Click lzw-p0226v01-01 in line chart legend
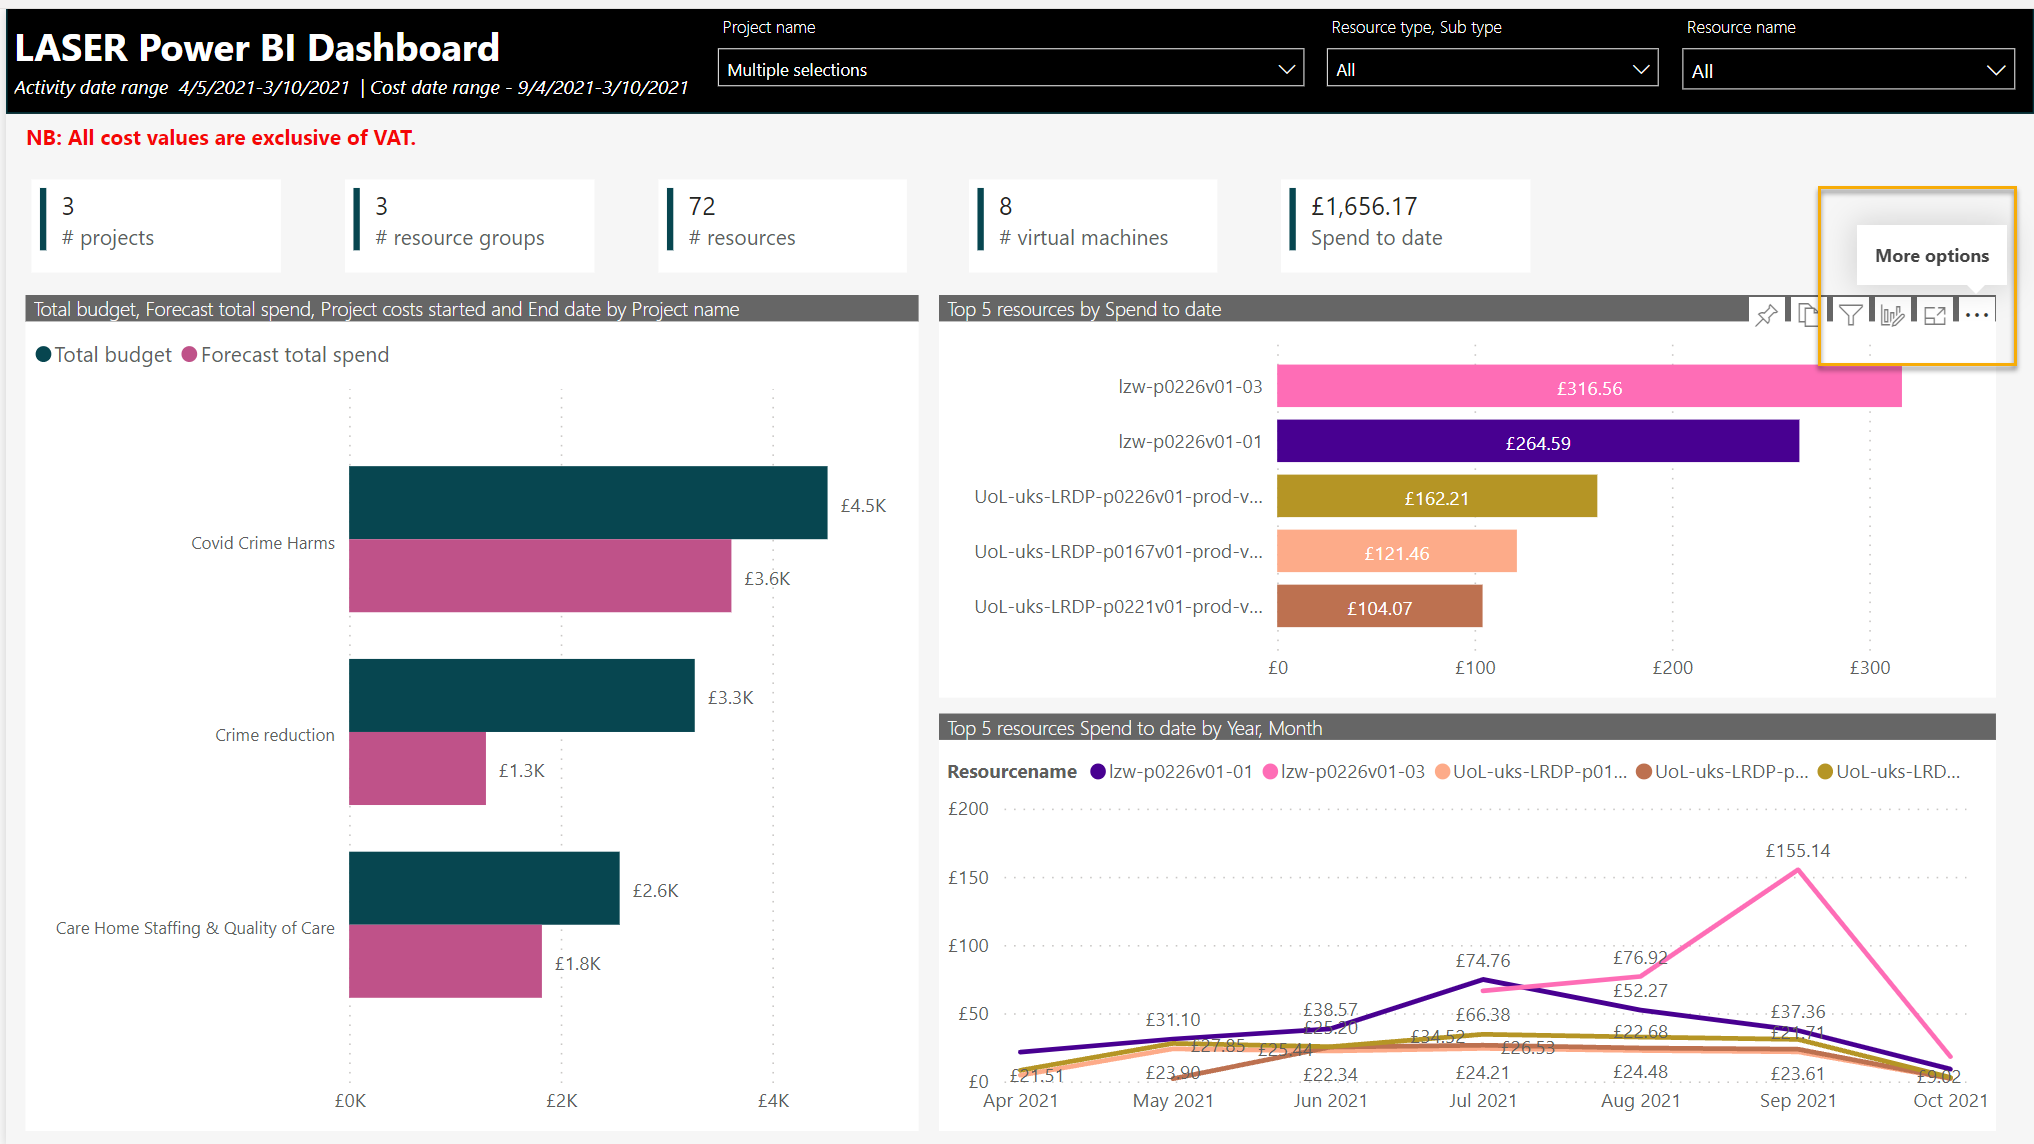 point(1171,772)
